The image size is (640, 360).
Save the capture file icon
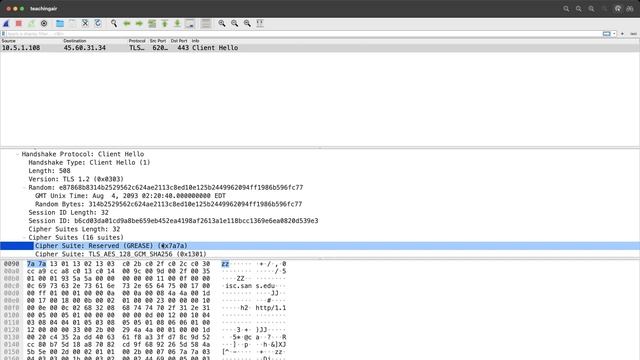point(72,24)
